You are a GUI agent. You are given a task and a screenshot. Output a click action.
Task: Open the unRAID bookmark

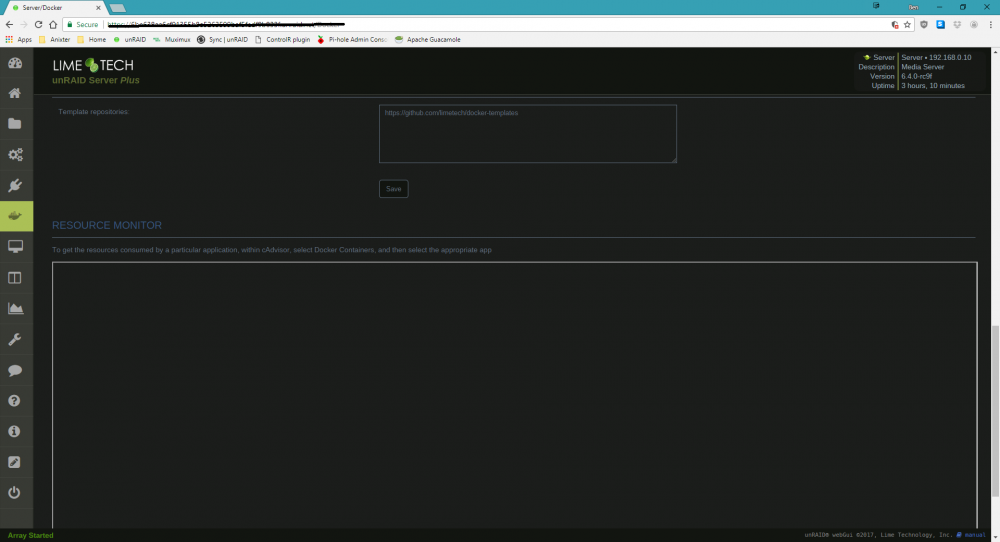pos(129,40)
